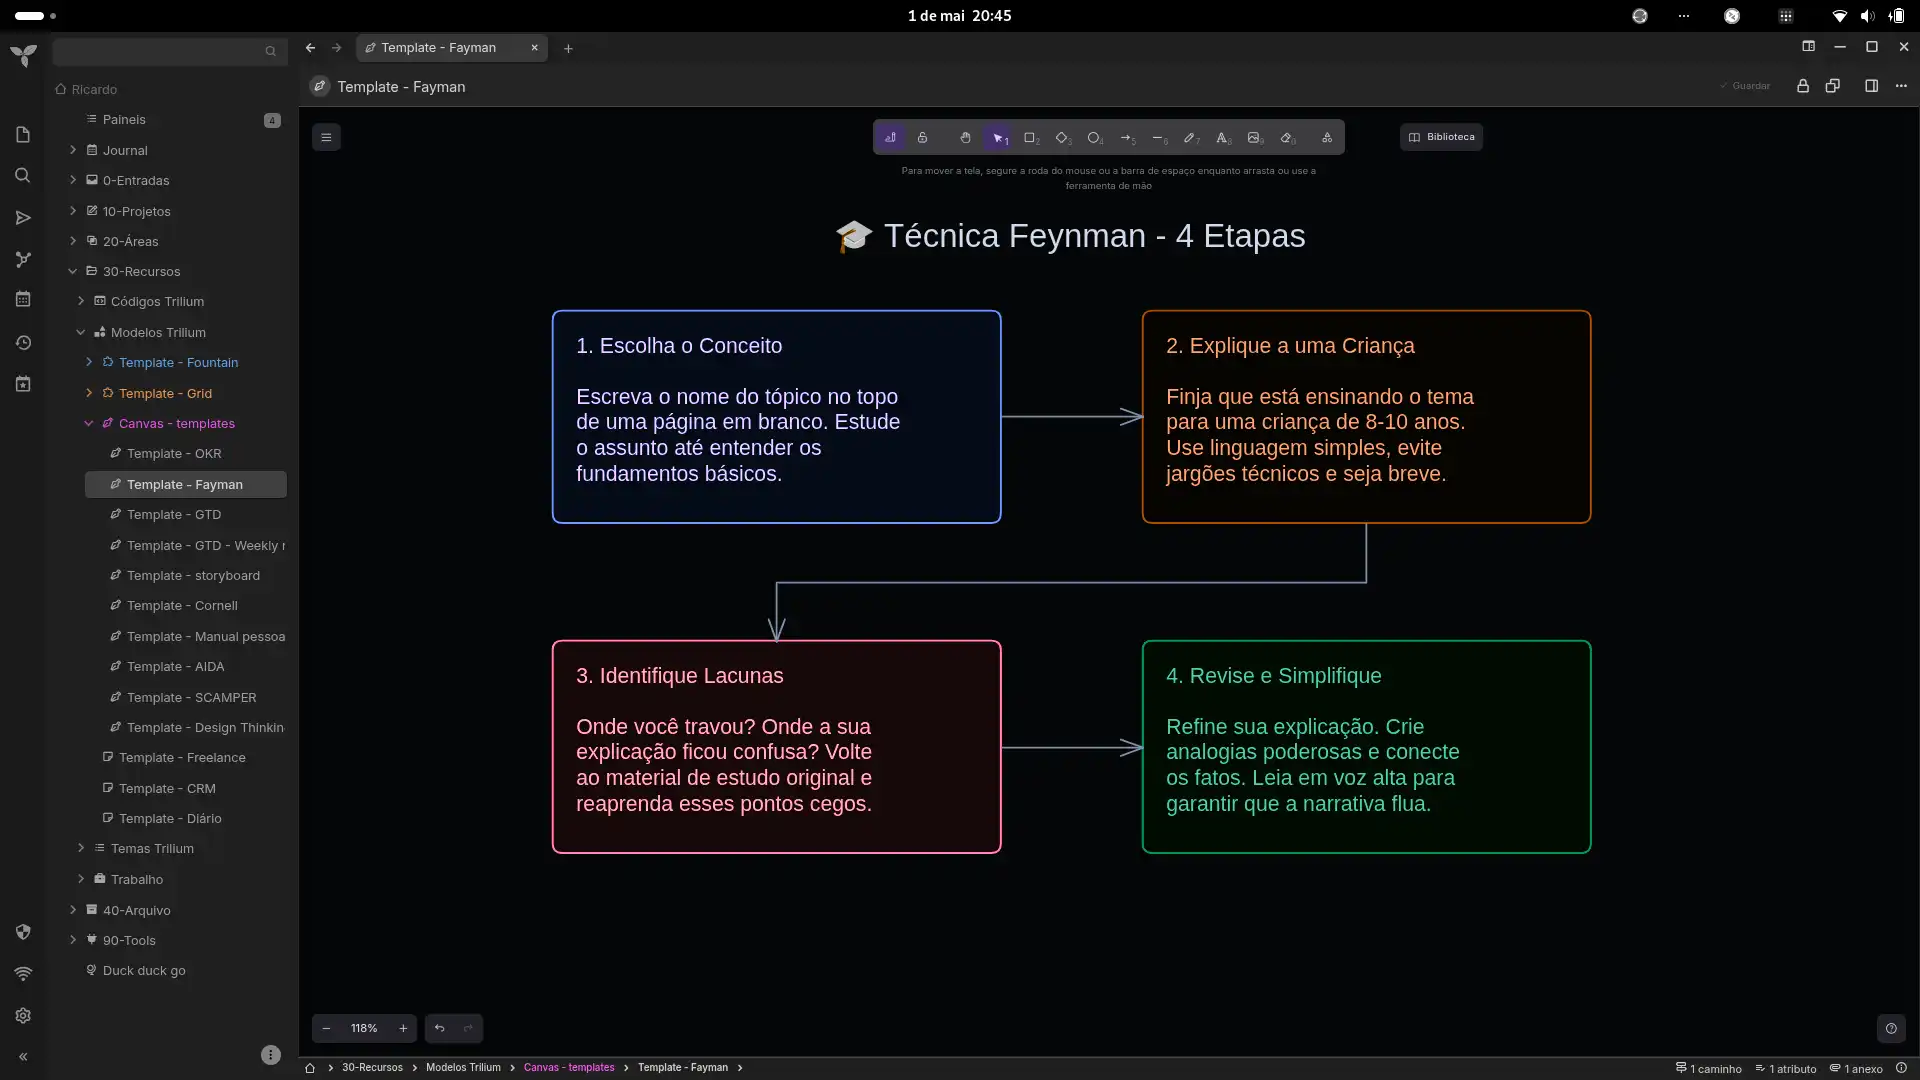
Task: Go back in note history
Action: tap(311, 47)
